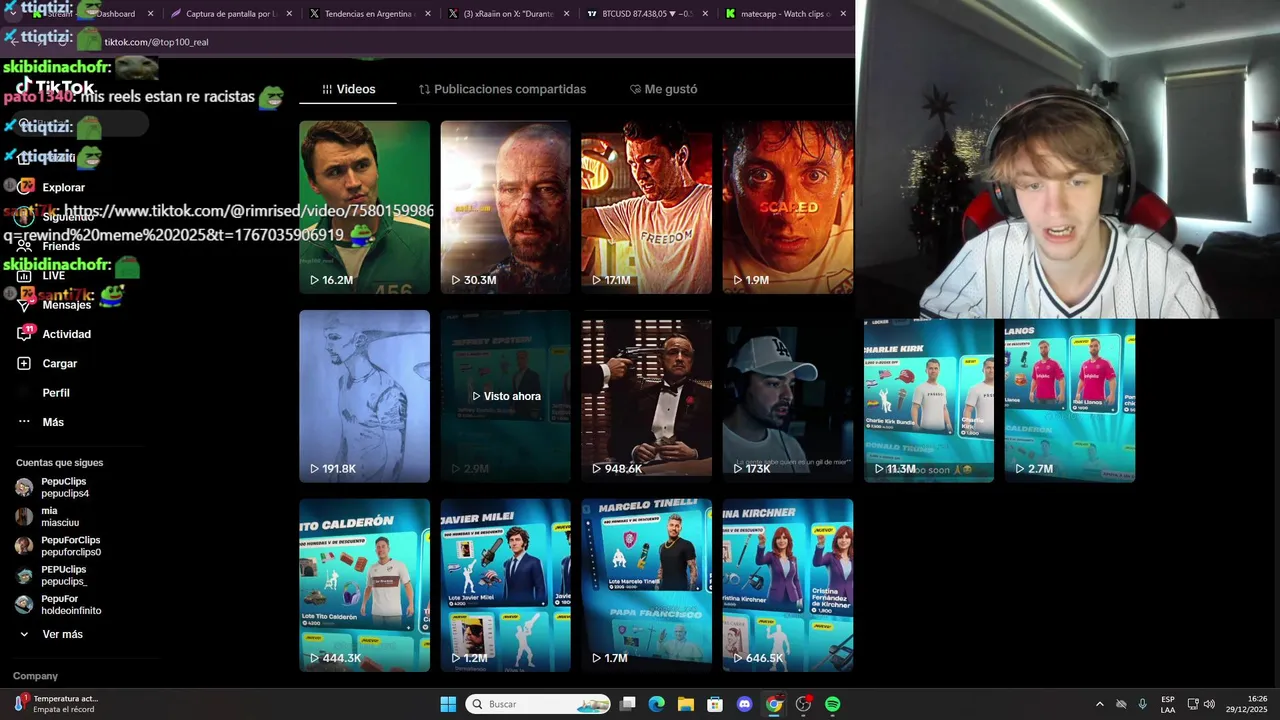Image resolution: width=1280 pixels, height=720 pixels.
Task: Open Cristina Kirchner 646.5K video
Action: pos(788,585)
